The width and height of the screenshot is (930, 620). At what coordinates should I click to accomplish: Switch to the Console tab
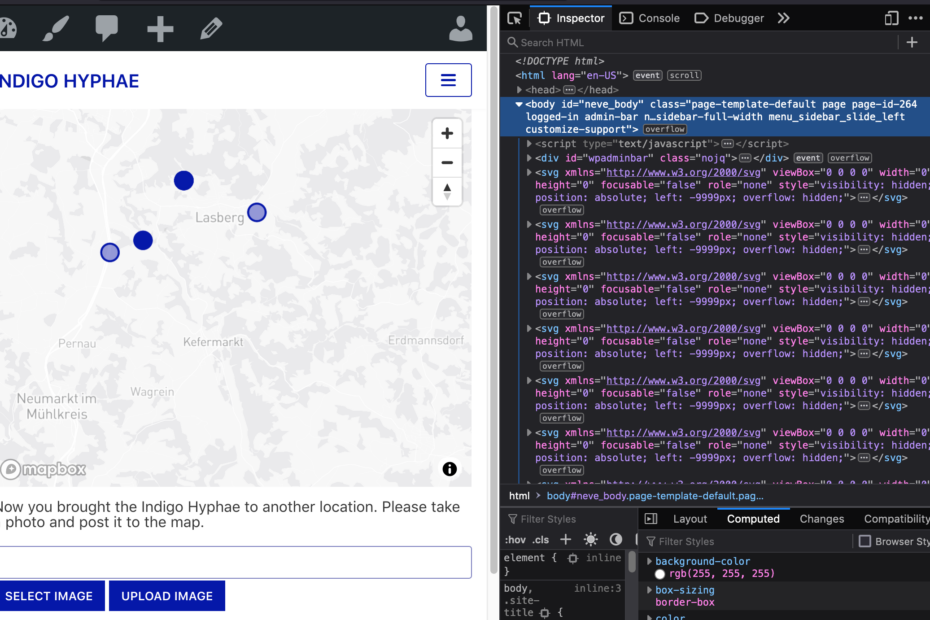(649, 18)
